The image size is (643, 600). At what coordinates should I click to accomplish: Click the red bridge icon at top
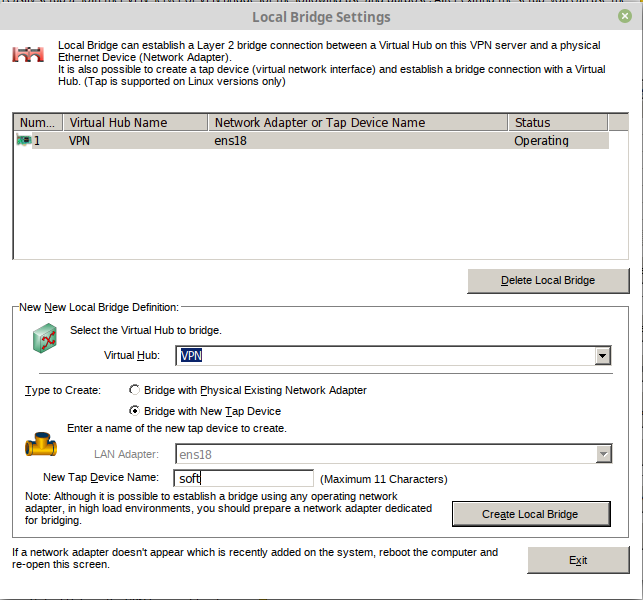pos(28,54)
